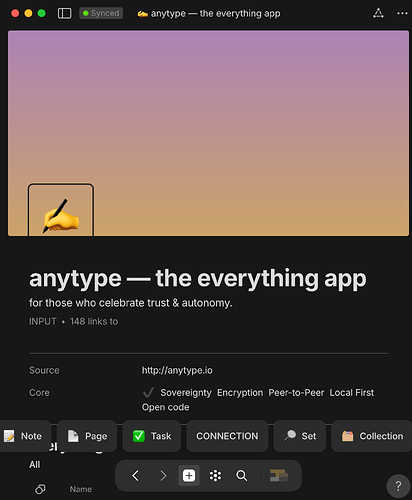
Task: Open the All view dropdown
Action: (x=35, y=464)
